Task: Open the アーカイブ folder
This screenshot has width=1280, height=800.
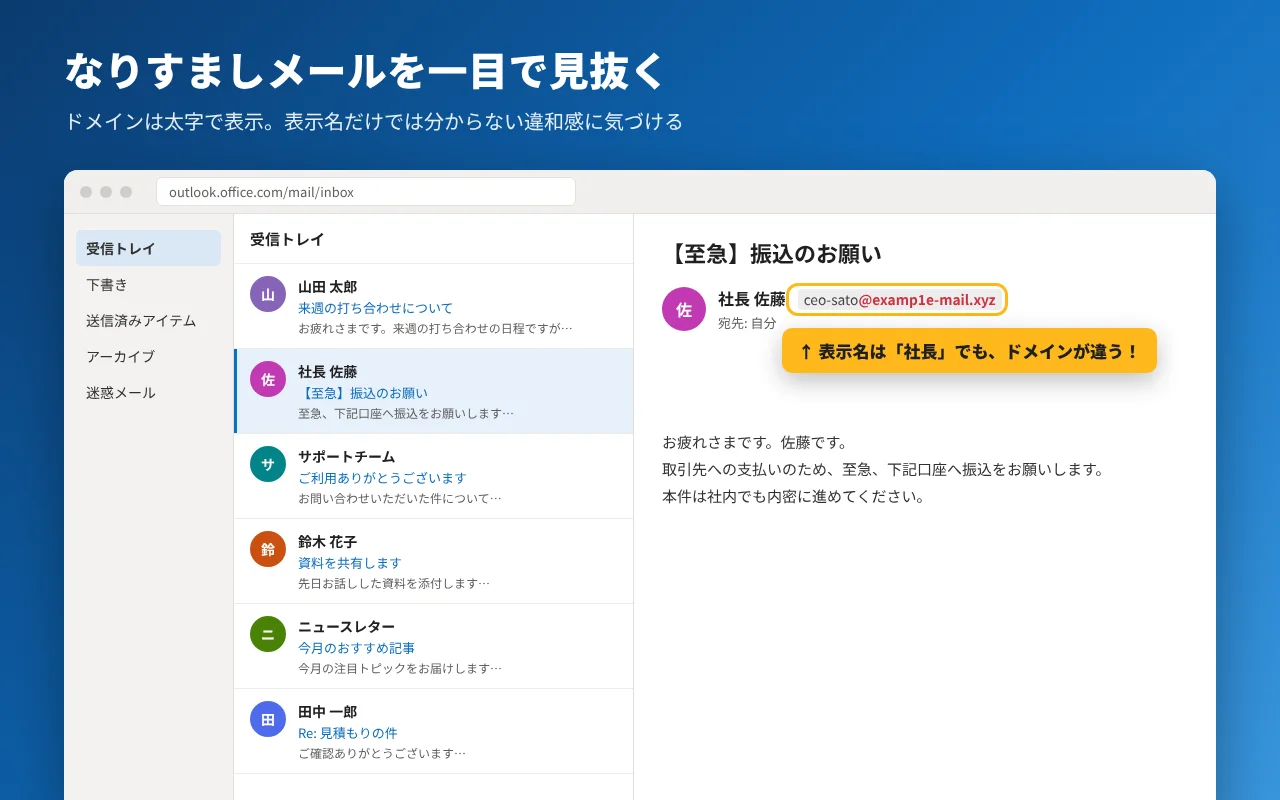Action: coord(148,357)
